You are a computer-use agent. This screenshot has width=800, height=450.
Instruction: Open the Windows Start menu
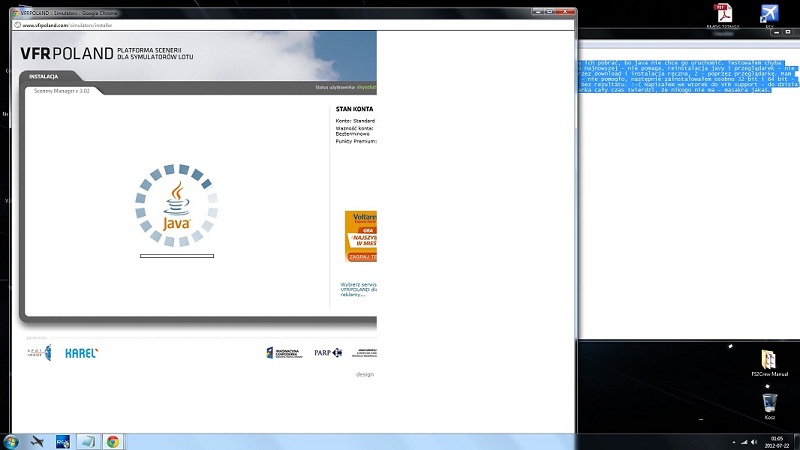point(11,441)
